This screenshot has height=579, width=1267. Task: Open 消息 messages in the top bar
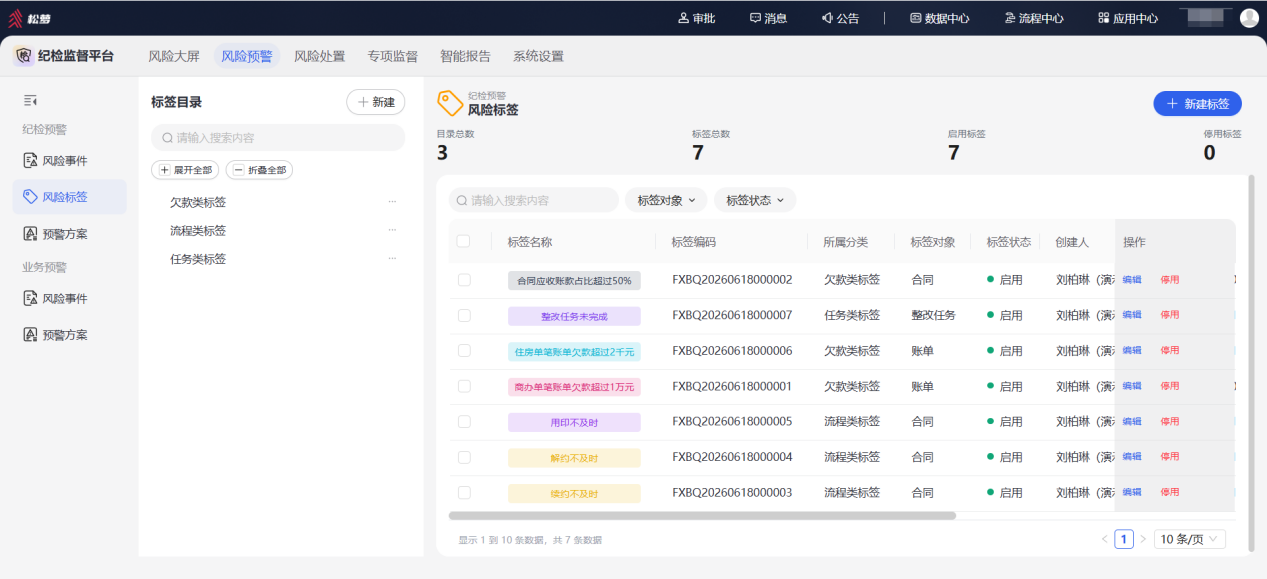768,18
